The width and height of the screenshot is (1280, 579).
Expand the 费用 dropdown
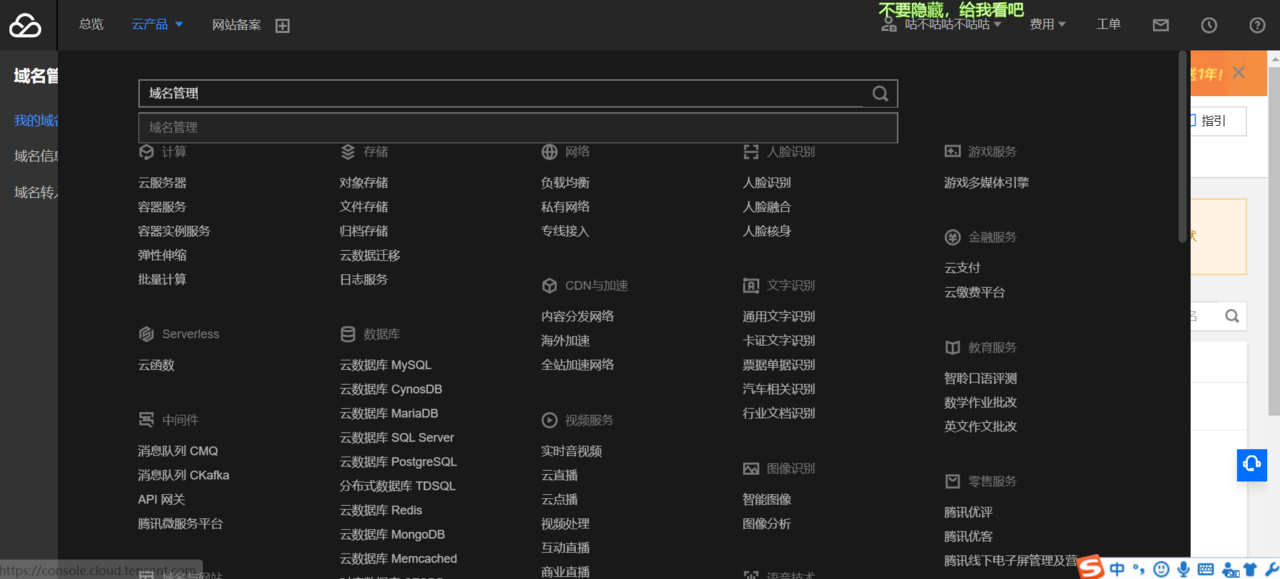pos(1048,25)
